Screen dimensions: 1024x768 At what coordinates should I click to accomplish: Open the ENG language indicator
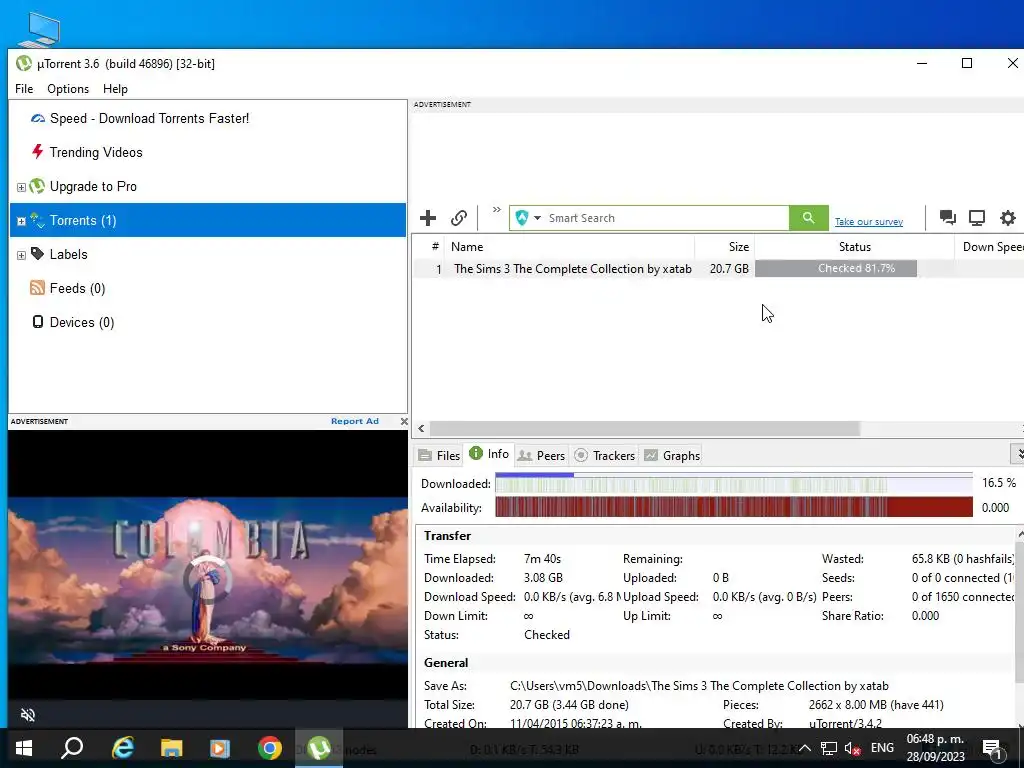point(882,748)
